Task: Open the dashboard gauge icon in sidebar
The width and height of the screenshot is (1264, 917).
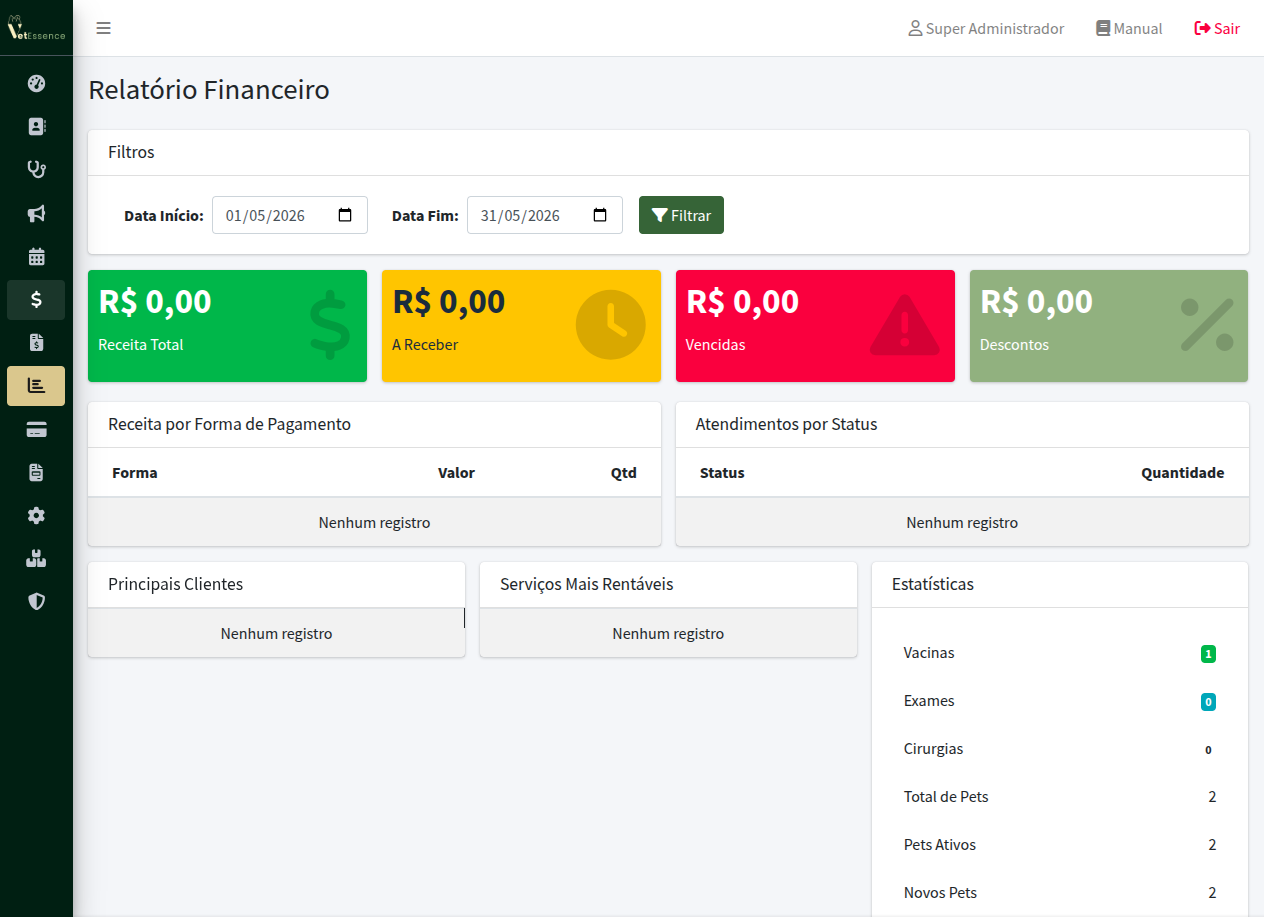Action: (36, 84)
